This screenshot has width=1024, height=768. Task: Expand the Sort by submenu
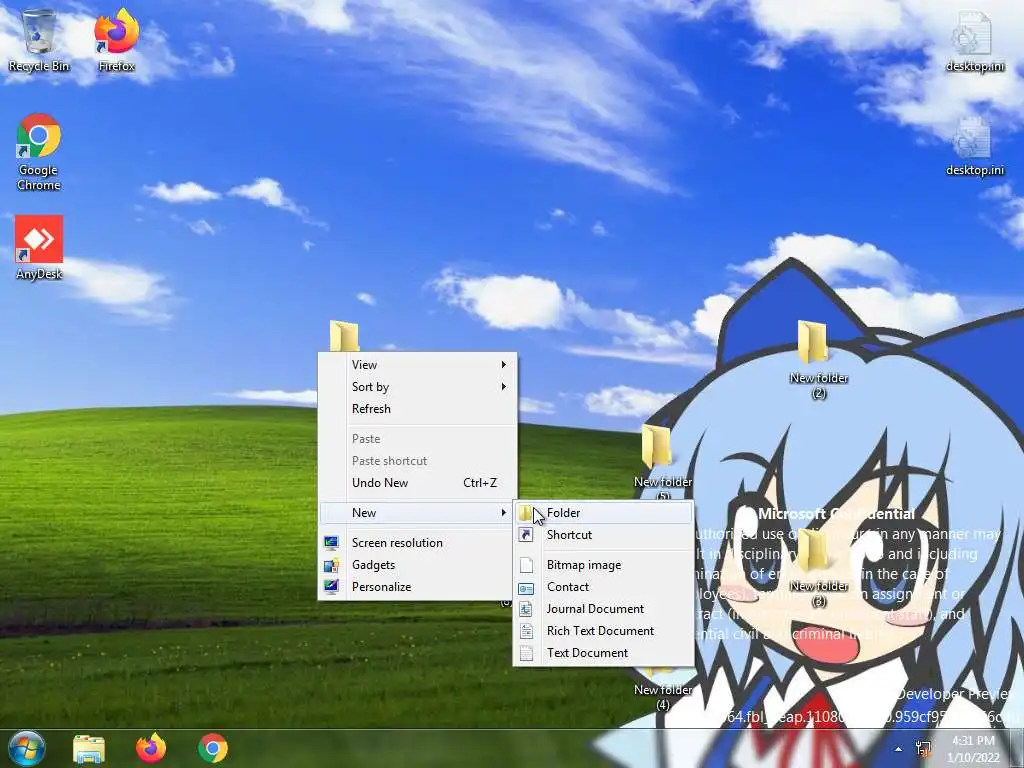[x=417, y=387]
